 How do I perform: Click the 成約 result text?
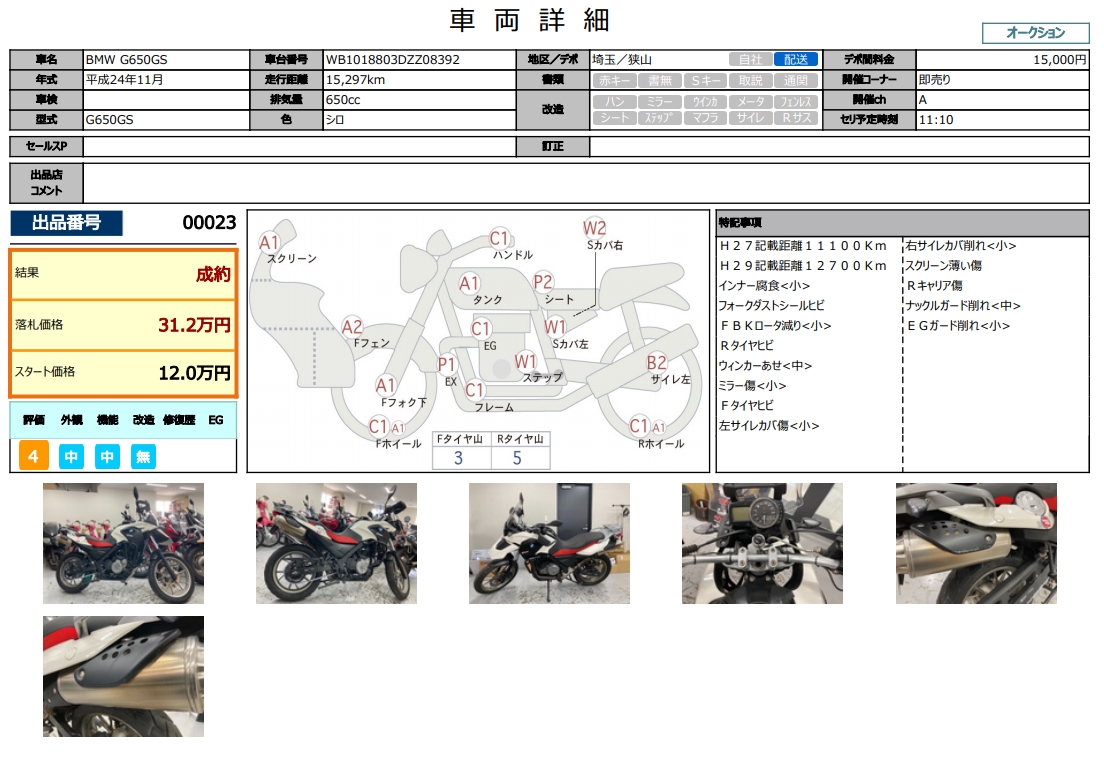point(213,274)
